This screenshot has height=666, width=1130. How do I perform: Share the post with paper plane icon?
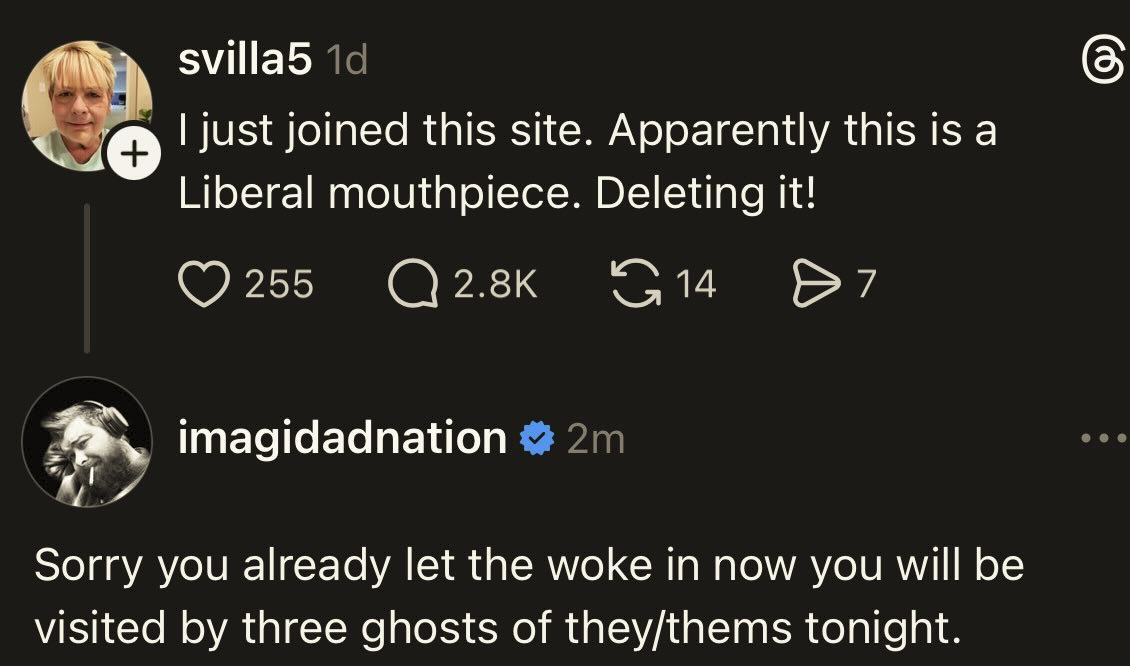(x=812, y=285)
